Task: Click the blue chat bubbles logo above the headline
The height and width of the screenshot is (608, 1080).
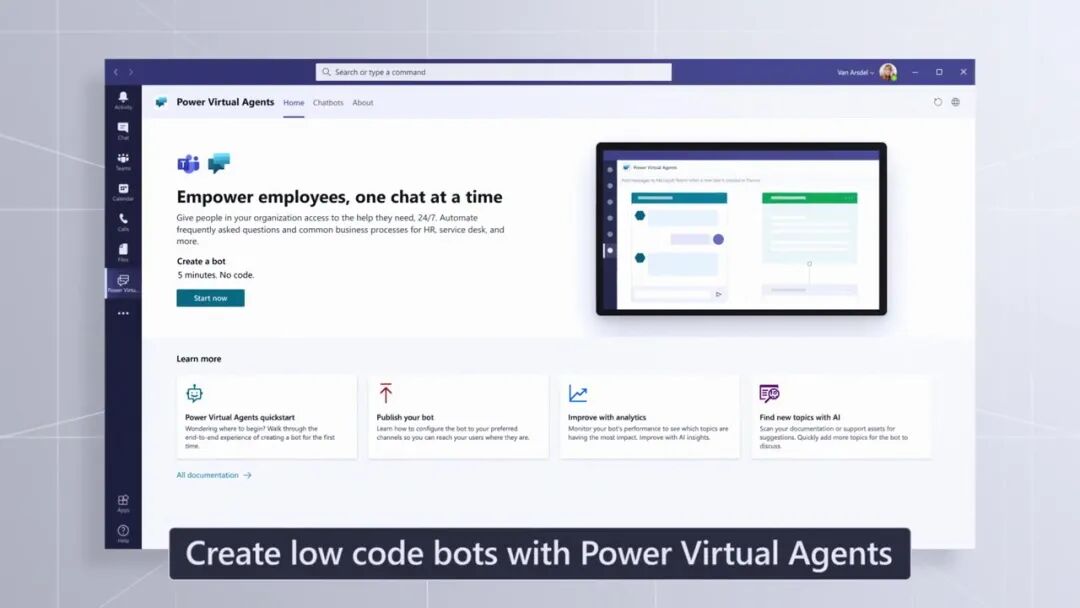Action: coord(219,163)
